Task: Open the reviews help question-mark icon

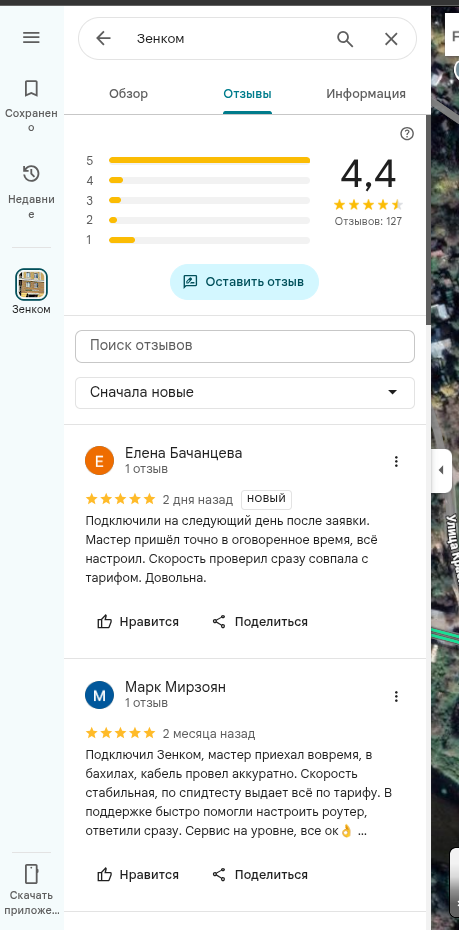Action: pos(407,134)
